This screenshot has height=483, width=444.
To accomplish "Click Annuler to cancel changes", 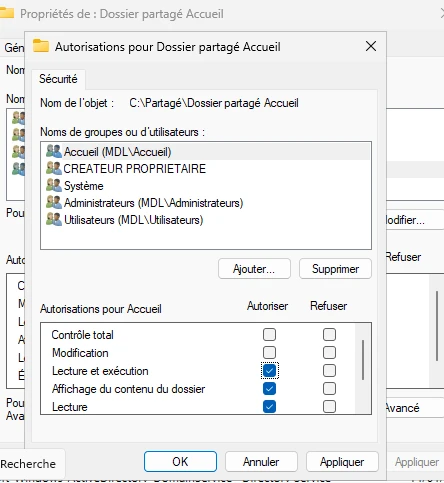I will click(x=261, y=462).
